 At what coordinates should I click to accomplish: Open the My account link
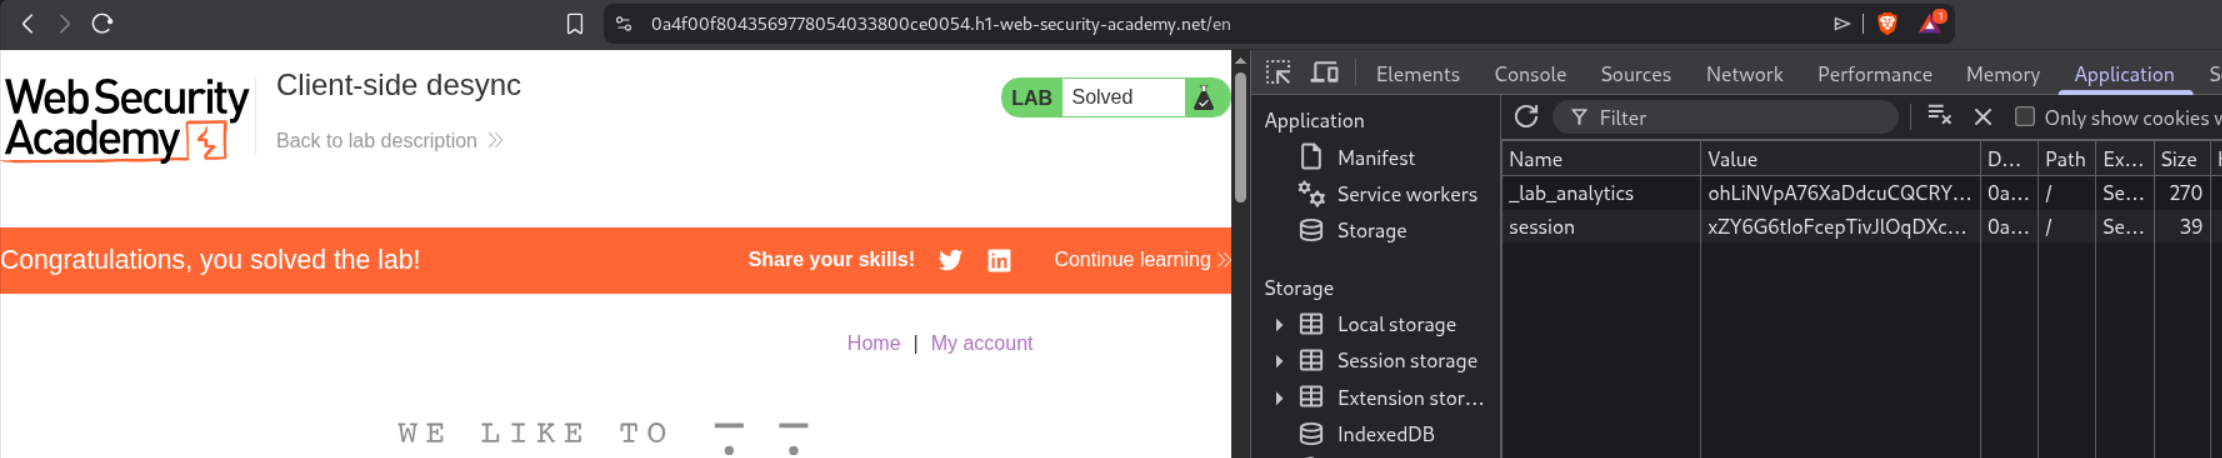[981, 343]
